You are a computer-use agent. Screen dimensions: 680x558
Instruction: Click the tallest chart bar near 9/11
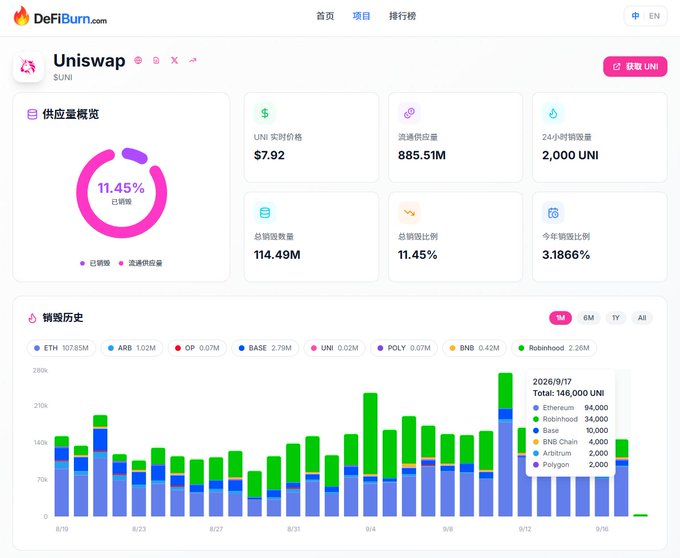(x=505, y=444)
